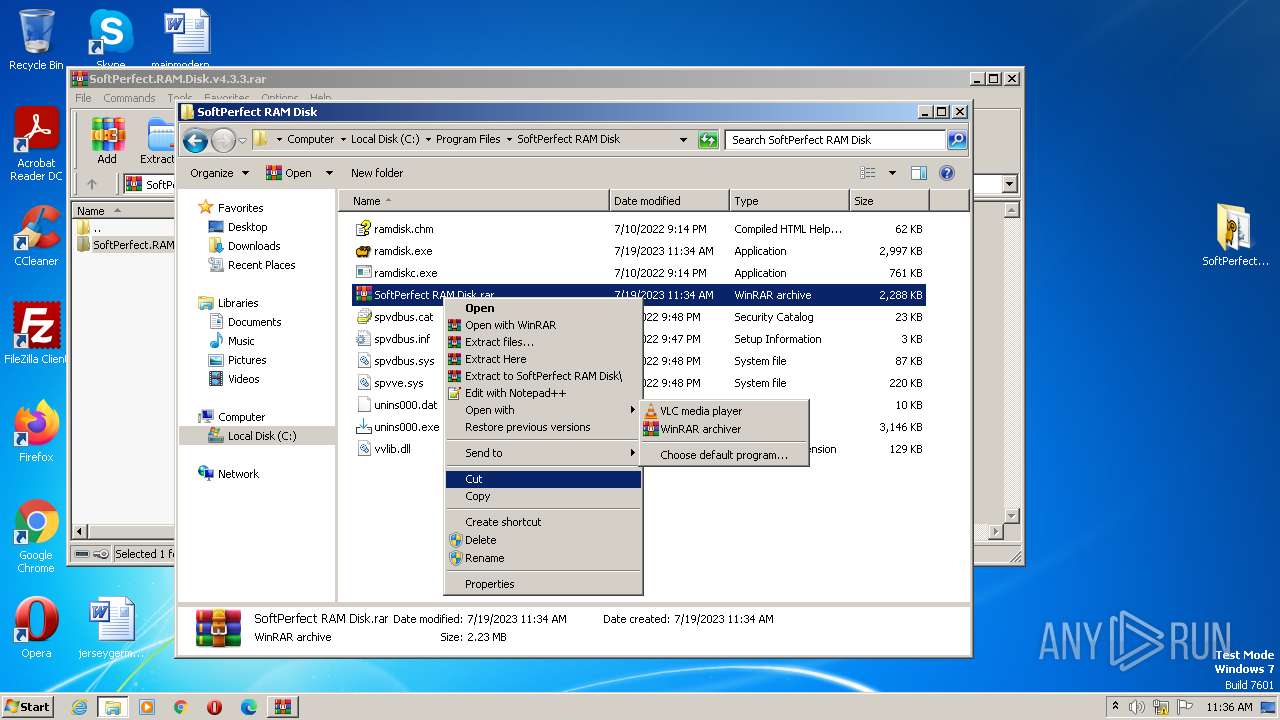Screen dimensions: 1280x720
Task: Select Extract Here from context menu
Action: [x=543, y=359]
